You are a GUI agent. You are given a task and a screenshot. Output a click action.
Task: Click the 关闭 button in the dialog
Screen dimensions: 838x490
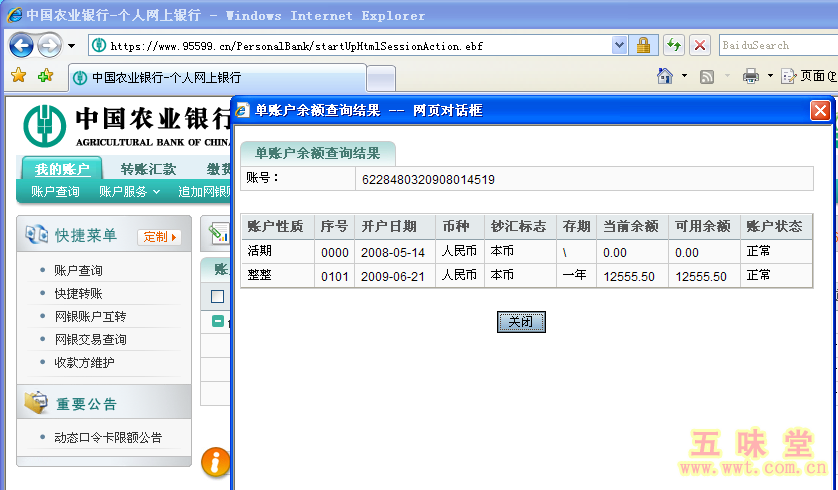click(521, 322)
